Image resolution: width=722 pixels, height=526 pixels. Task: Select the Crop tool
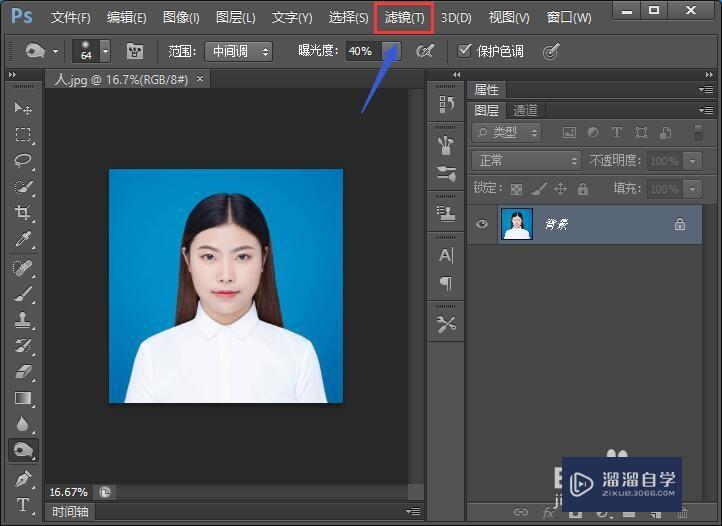point(23,212)
